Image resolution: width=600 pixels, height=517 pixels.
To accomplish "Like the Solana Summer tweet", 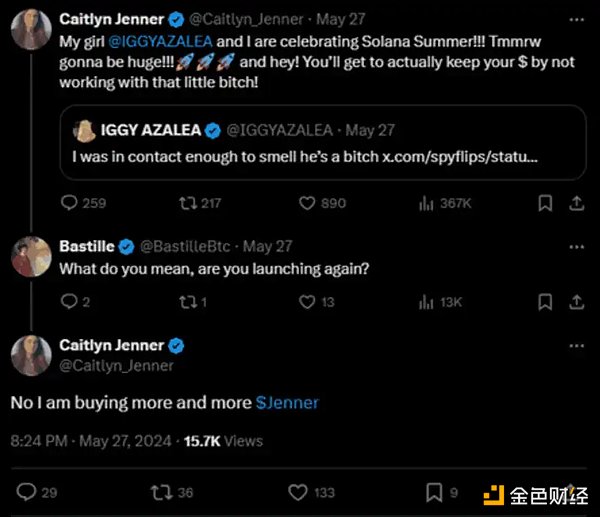I will tap(308, 203).
